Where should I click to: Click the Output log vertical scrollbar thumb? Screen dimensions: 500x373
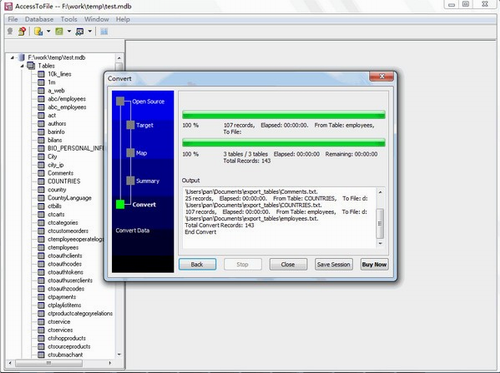coord(380,223)
